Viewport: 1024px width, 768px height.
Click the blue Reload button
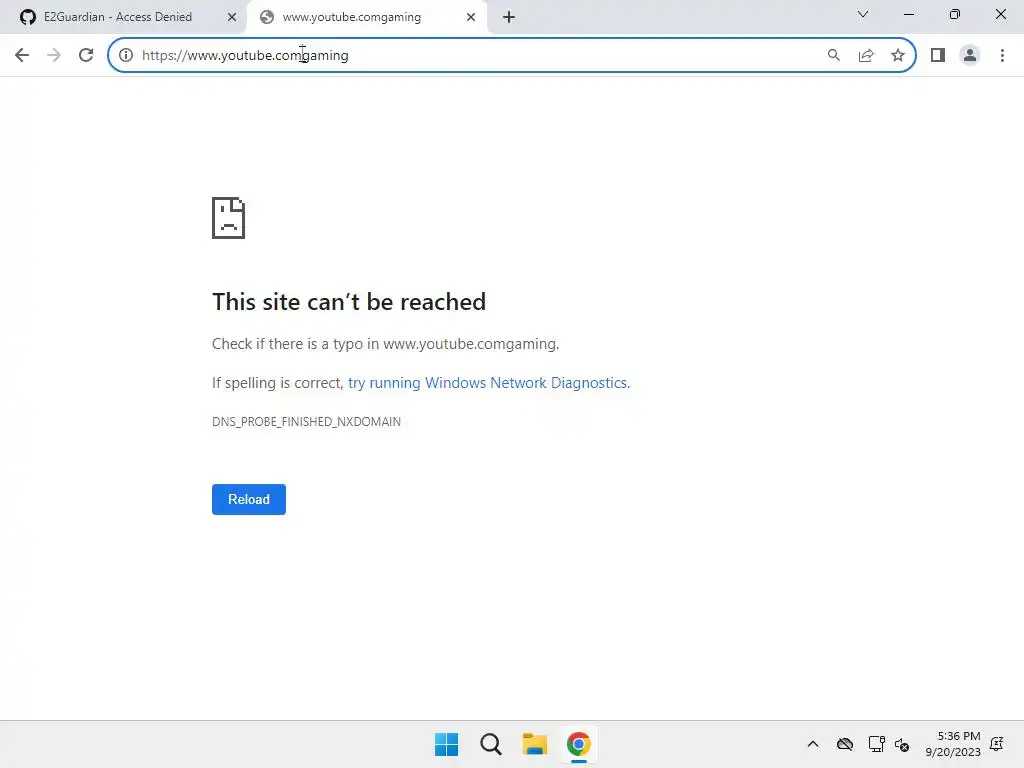(249, 500)
